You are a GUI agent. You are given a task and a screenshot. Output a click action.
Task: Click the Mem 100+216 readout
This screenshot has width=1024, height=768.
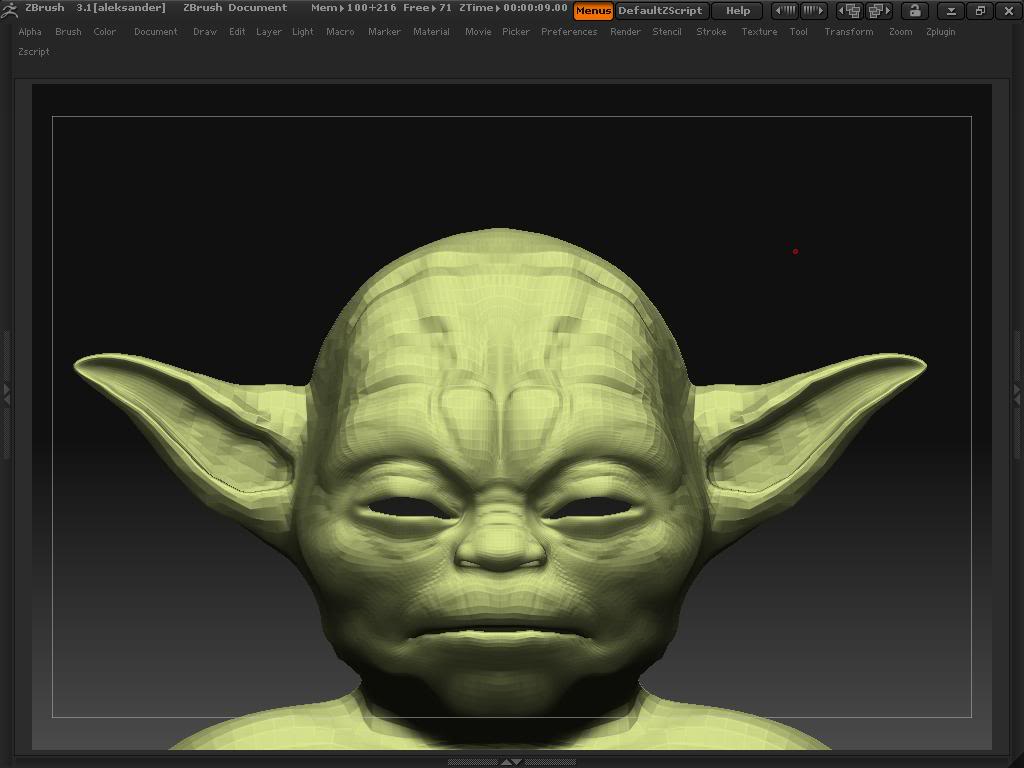coord(353,8)
